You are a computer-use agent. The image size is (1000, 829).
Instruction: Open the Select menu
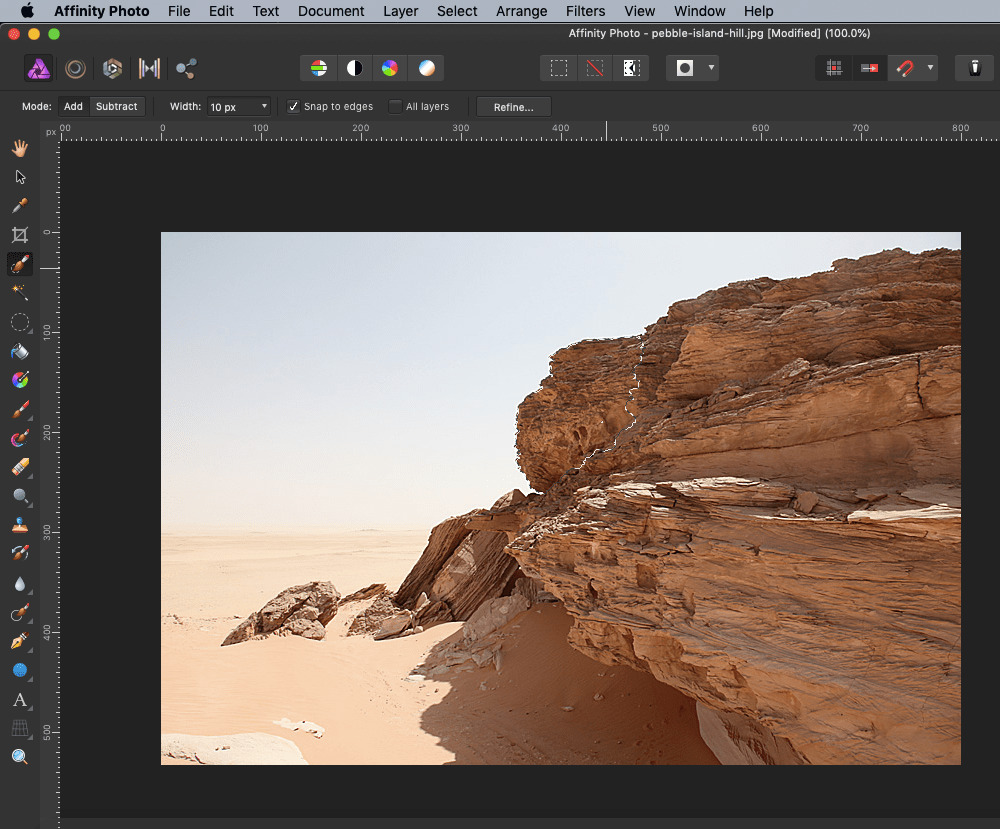coord(457,11)
